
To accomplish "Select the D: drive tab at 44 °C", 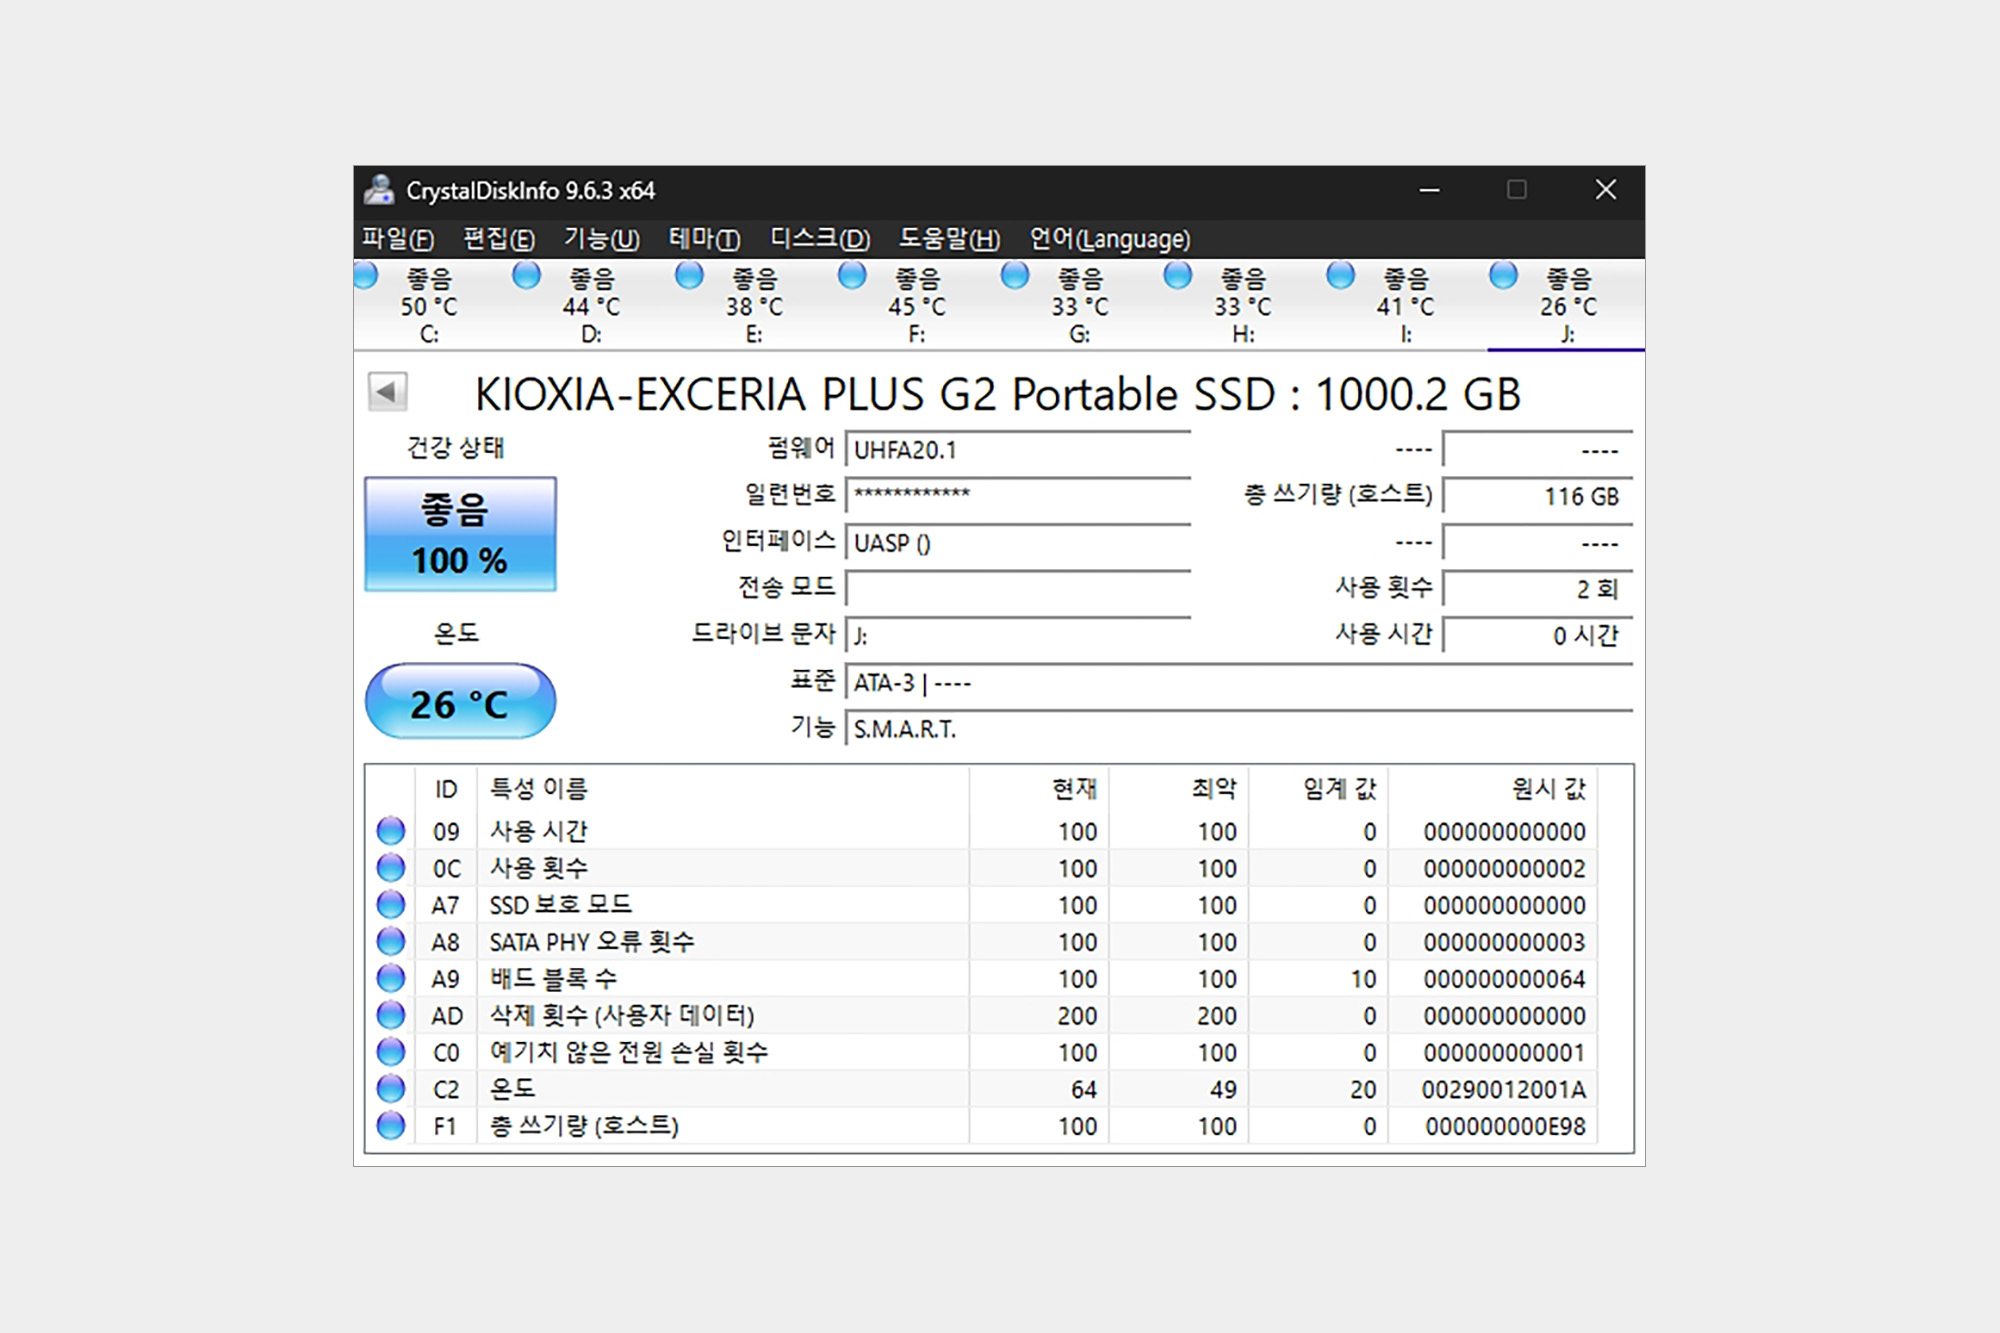I will tap(591, 306).
